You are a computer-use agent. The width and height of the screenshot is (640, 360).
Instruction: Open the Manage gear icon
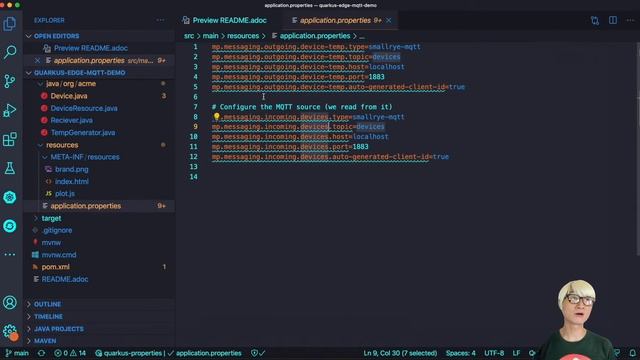point(10,331)
